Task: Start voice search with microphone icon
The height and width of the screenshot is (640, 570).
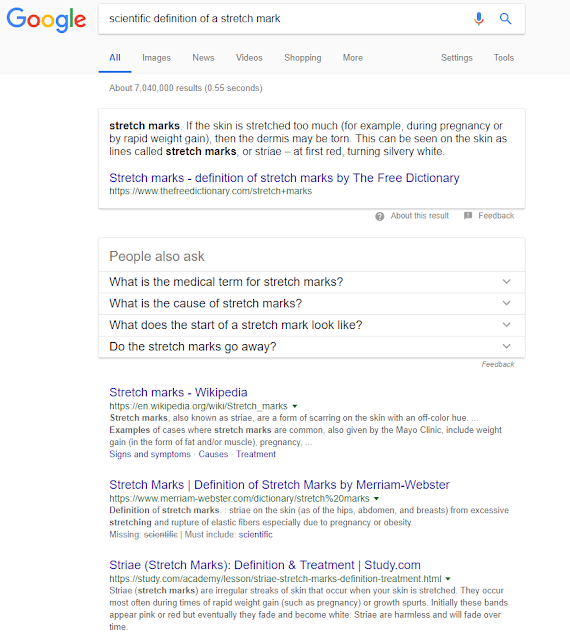Action: 479,19
